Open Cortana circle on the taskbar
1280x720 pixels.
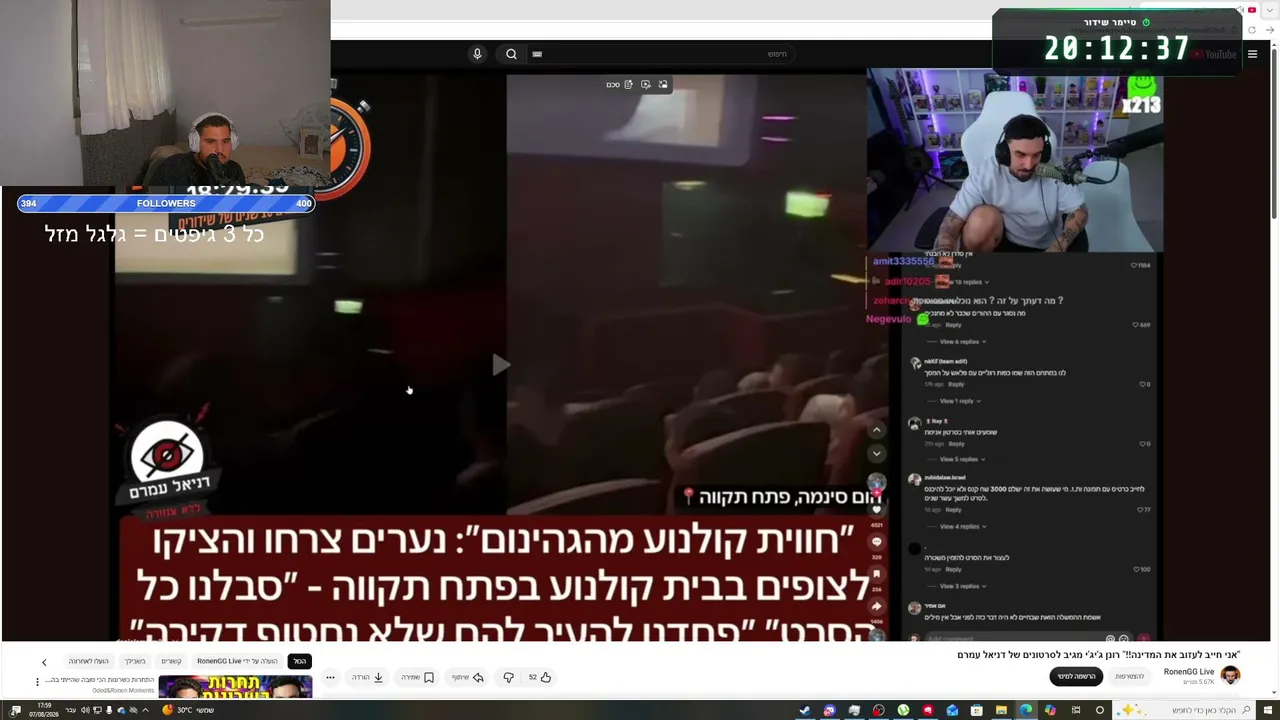(1100, 710)
